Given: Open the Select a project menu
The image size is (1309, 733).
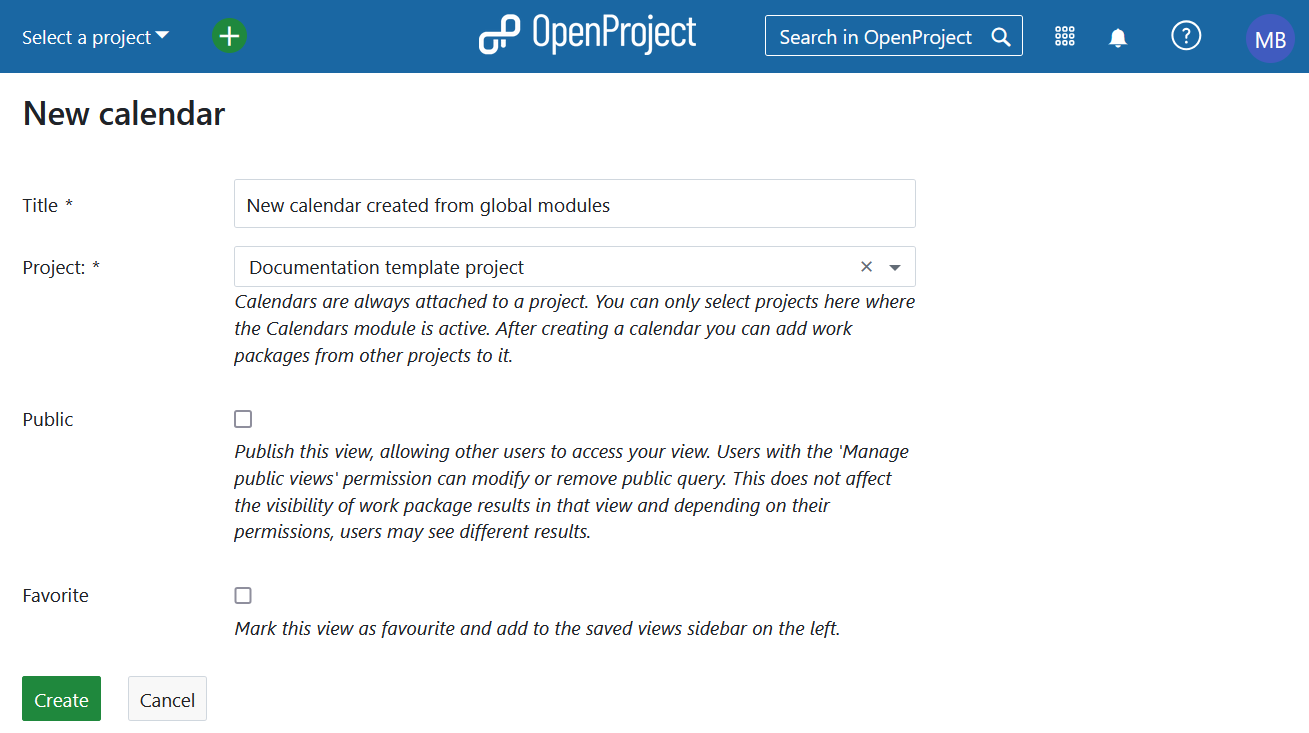Looking at the screenshot, I should point(95,37).
